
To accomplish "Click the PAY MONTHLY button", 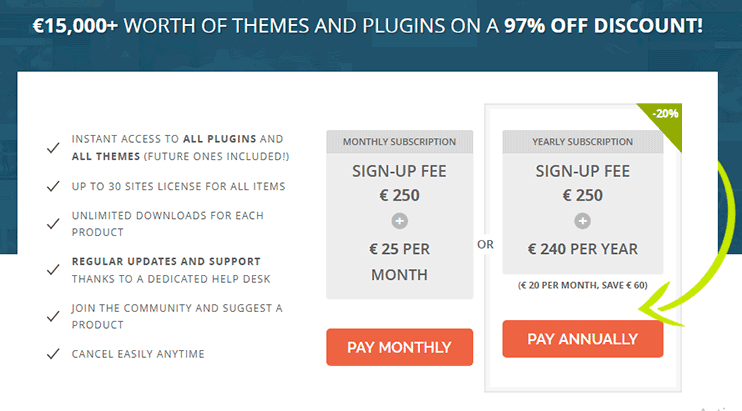I will click(399, 347).
